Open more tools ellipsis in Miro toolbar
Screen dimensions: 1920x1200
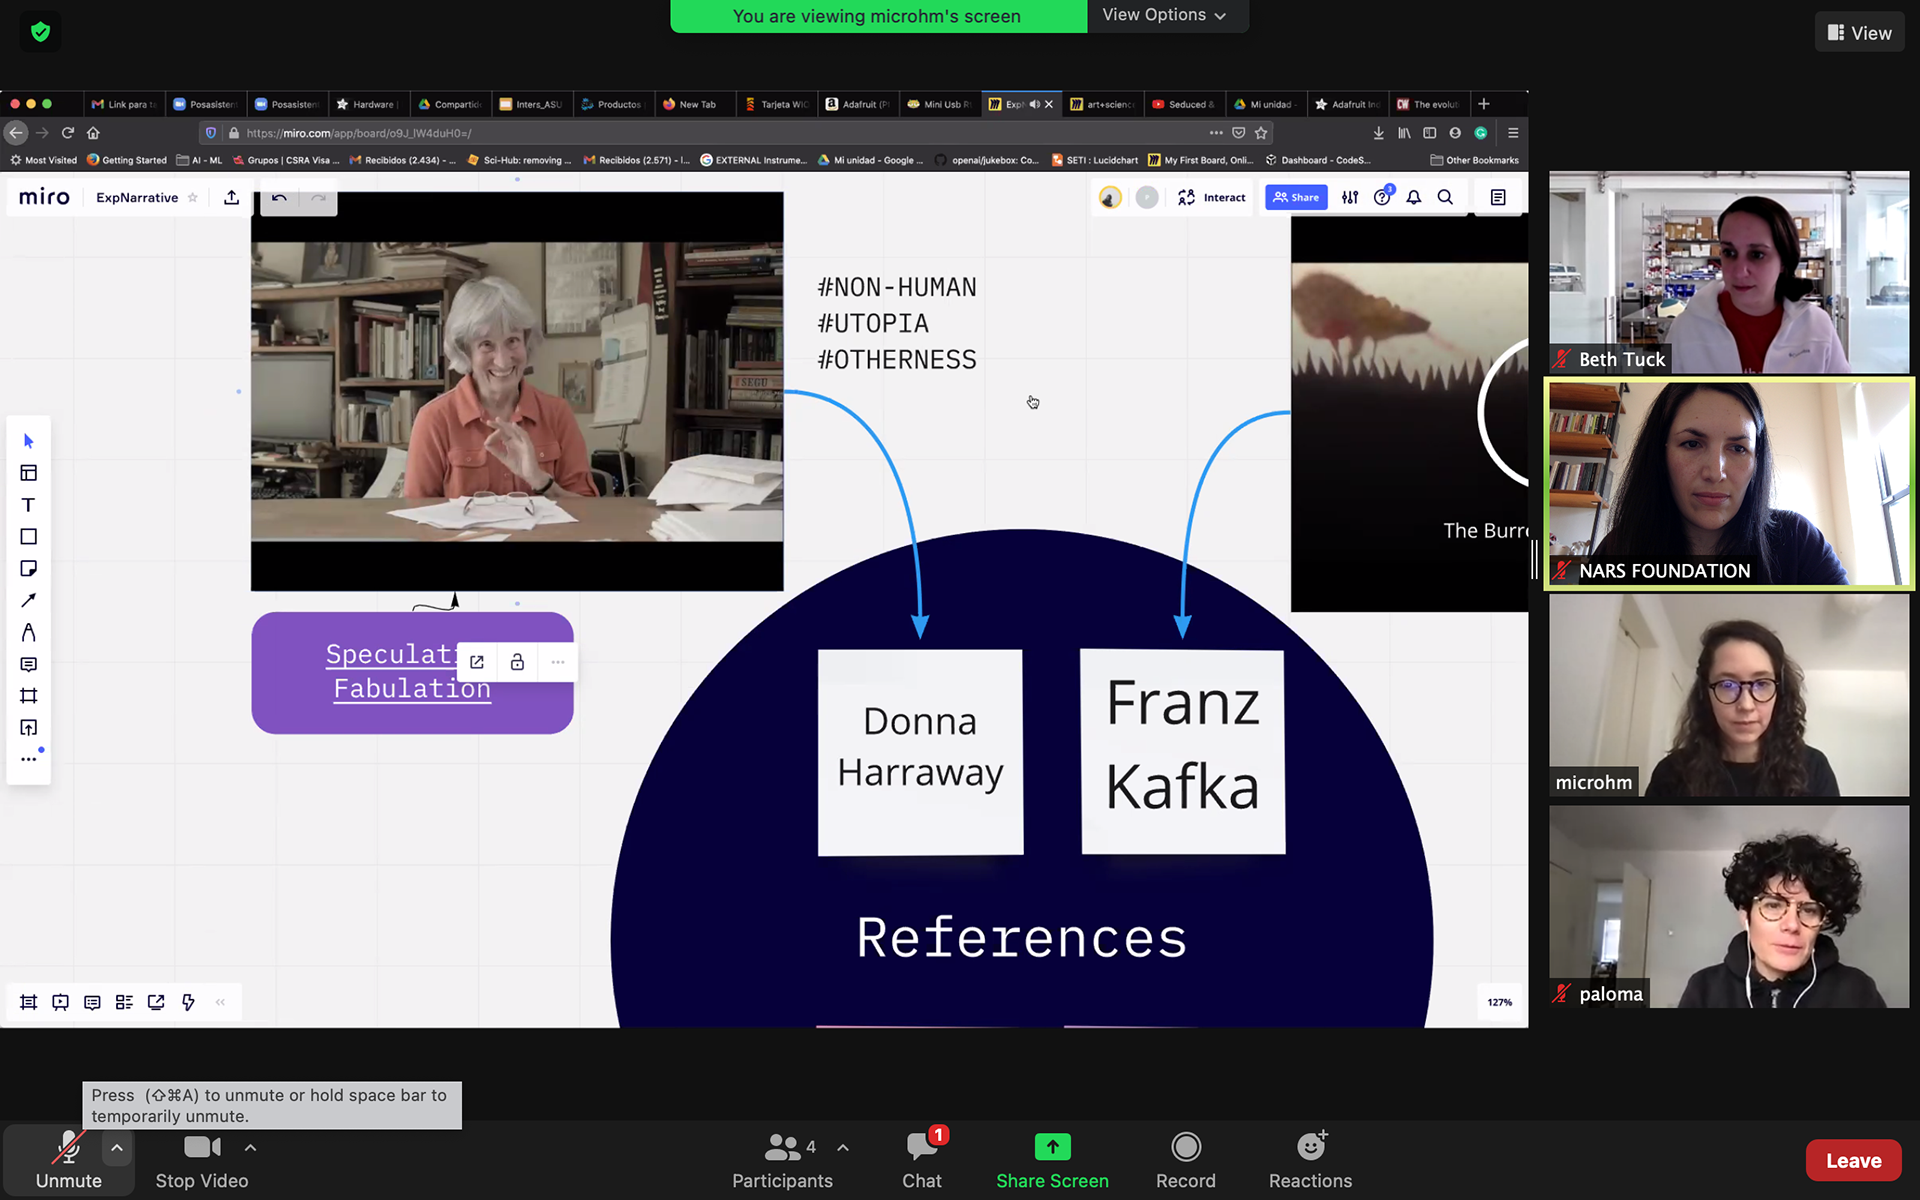coord(28,759)
